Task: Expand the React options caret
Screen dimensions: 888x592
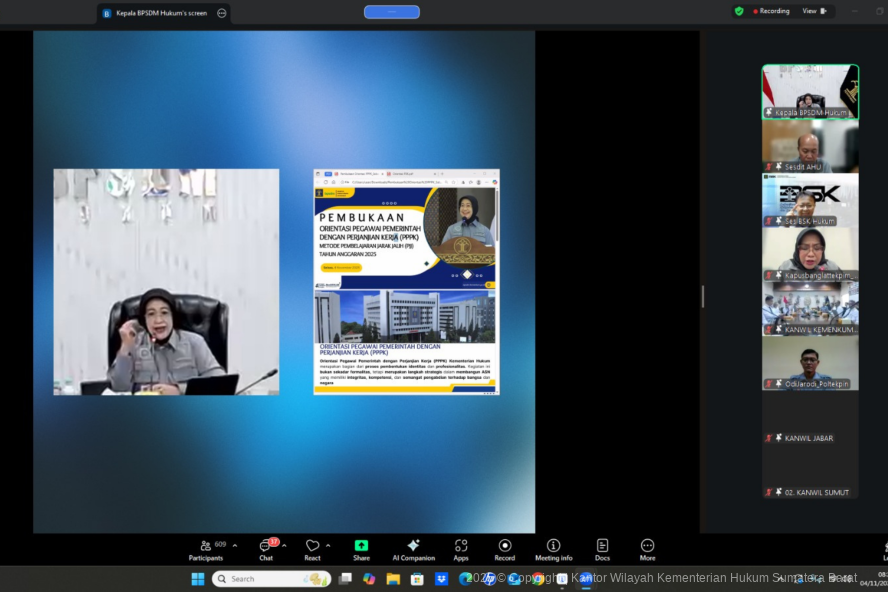Action: click(x=328, y=545)
